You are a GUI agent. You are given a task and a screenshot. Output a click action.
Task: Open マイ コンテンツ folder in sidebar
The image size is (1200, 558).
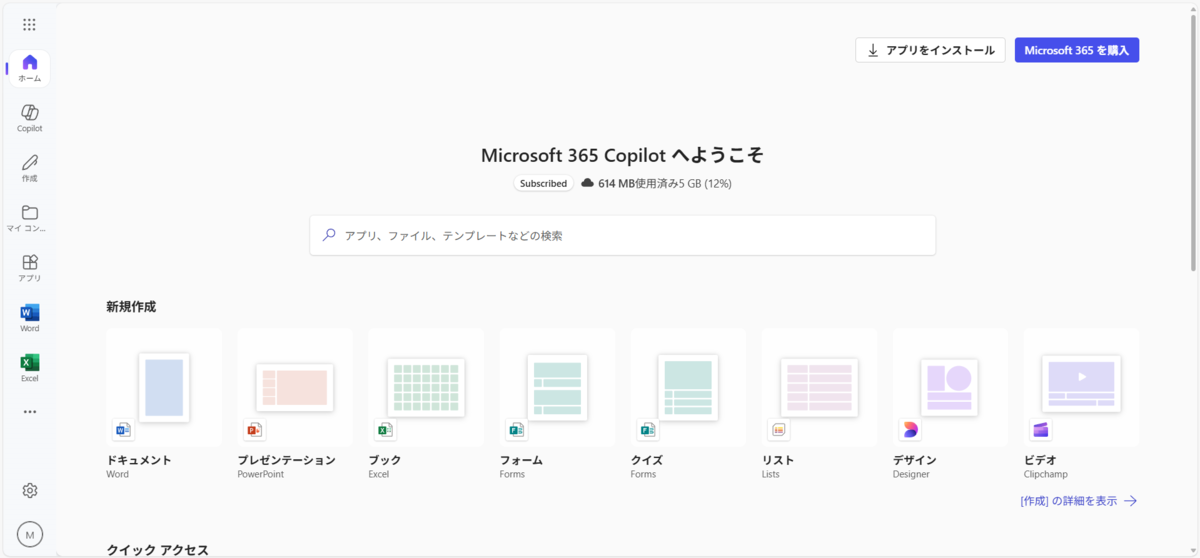click(30, 219)
